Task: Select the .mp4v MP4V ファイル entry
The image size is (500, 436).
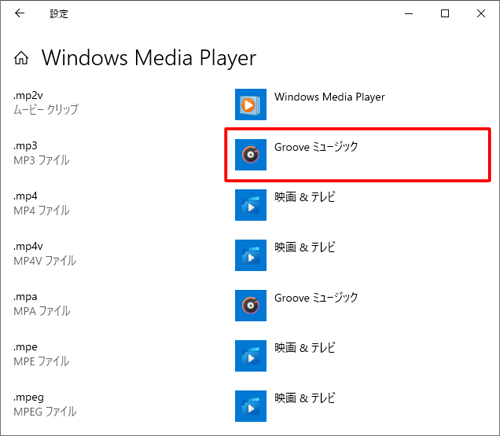Action: click(45, 254)
